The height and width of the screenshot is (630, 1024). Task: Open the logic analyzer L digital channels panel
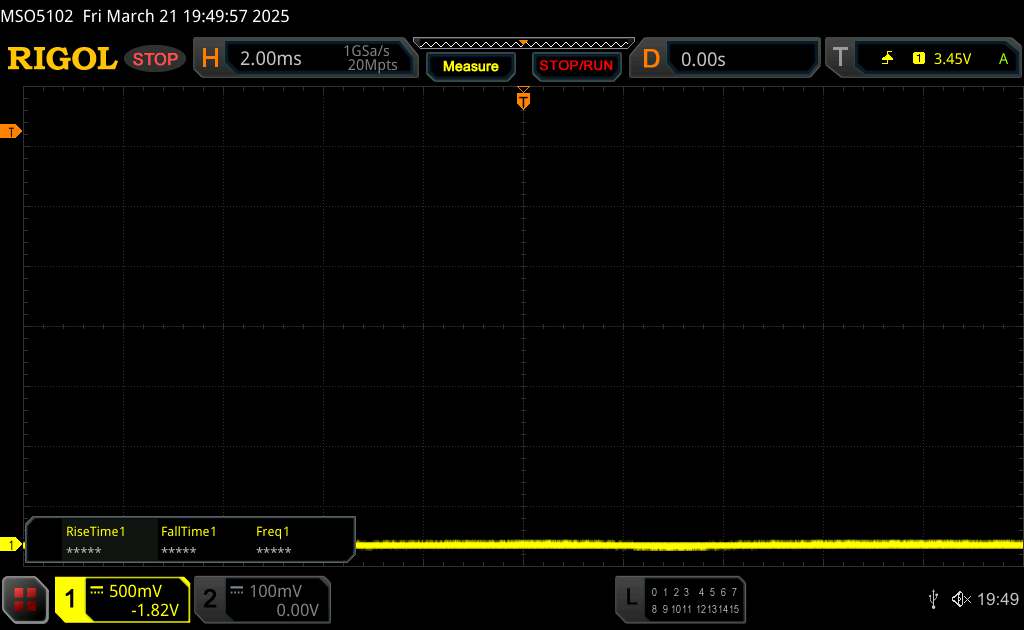click(680, 599)
